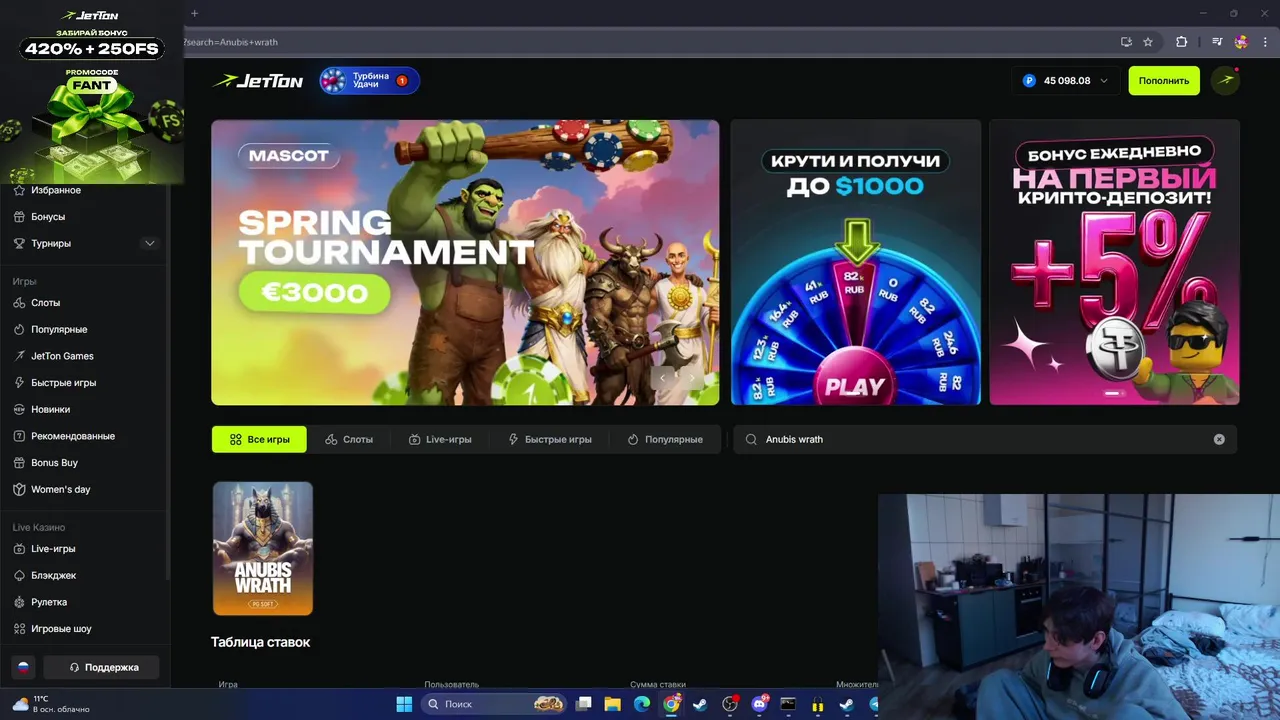Click the Бонусы gift icon in sidebar
Image resolution: width=1280 pixels, height=720 pixels.
[19, 217]
